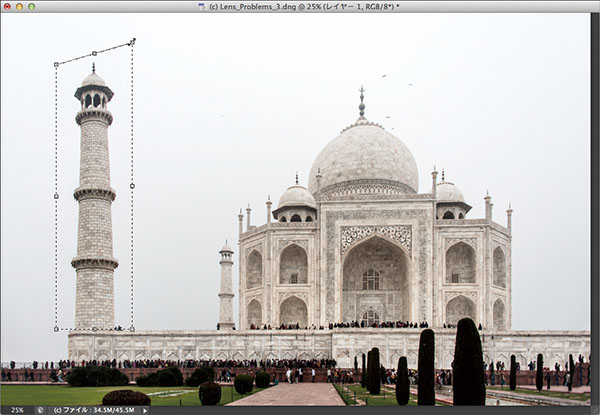Click inside the transform box on the minaret
Image resolution: width=600 pixels, height=415 pixels.
click(94, 200)
